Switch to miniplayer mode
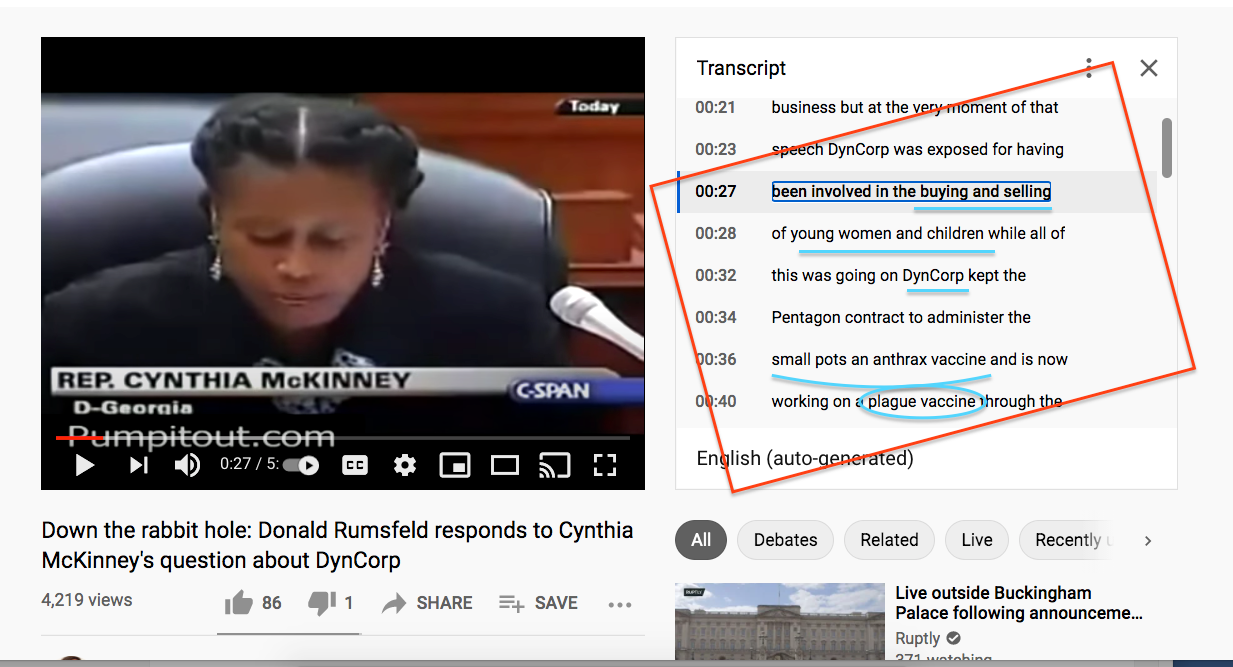 click(x=455, y=465)
